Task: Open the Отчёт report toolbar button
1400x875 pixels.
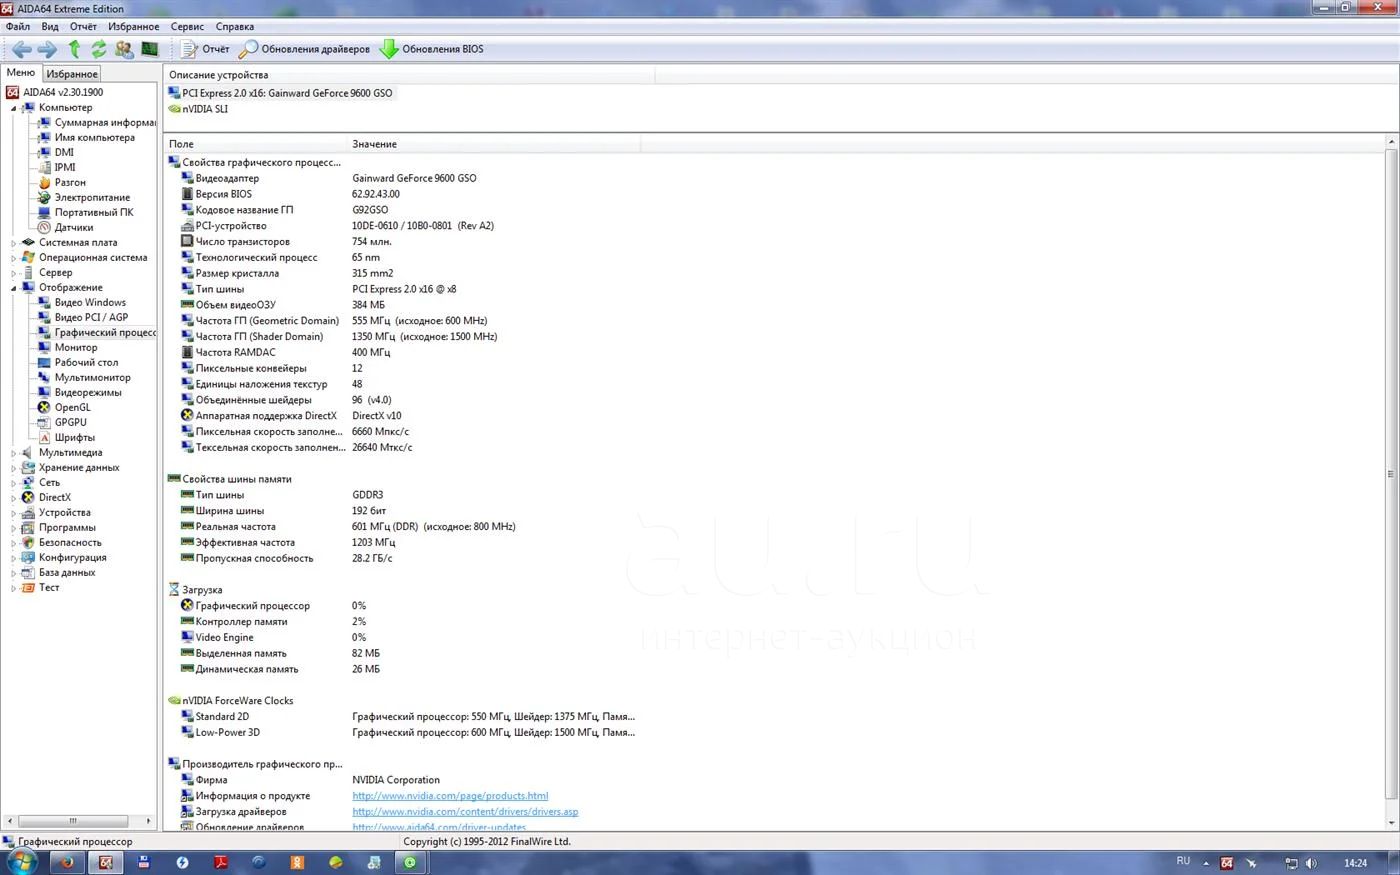Action: click(205, 49)
